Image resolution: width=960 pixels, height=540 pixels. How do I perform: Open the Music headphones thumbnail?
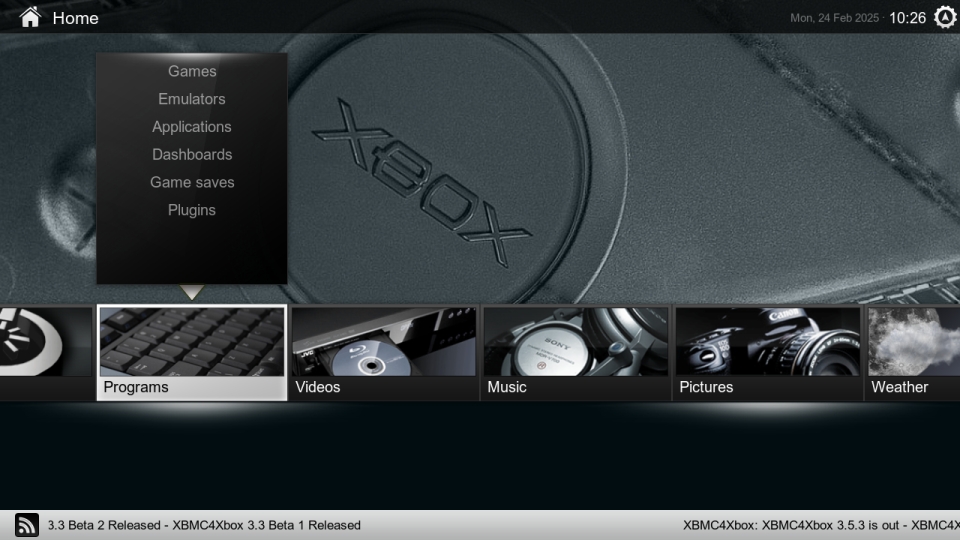(x=576, y=342)
